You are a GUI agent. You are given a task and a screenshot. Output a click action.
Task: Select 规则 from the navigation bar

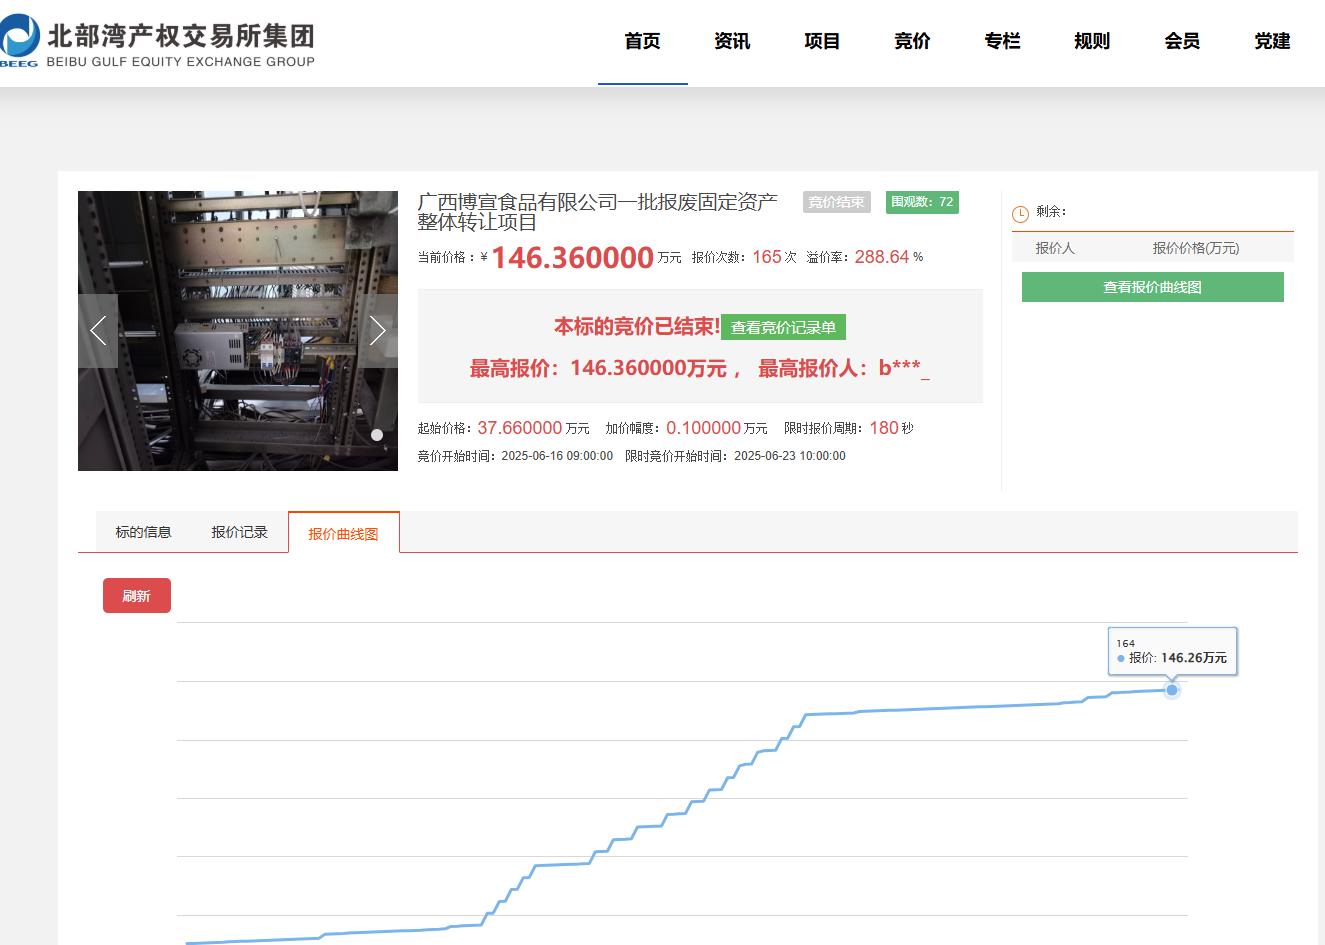tap(1092, 41)
